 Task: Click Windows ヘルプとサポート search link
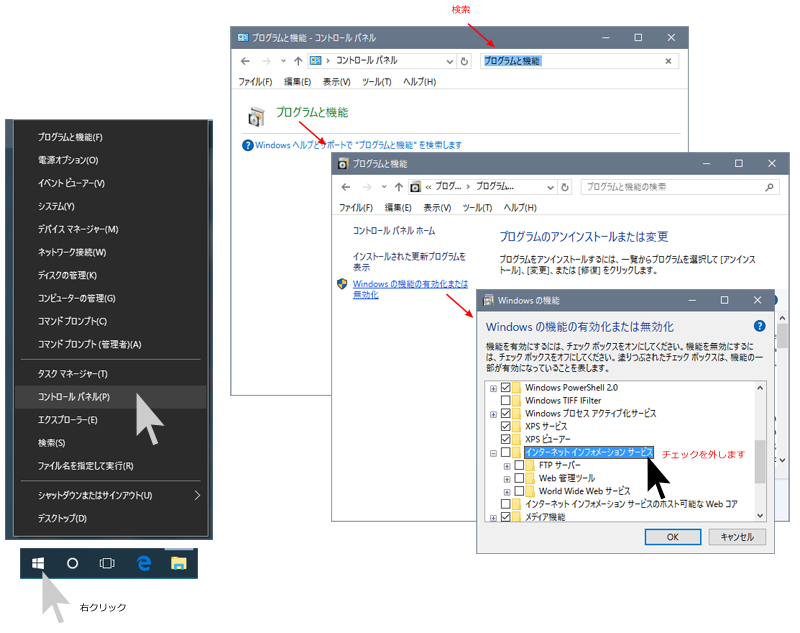[358, 145]
